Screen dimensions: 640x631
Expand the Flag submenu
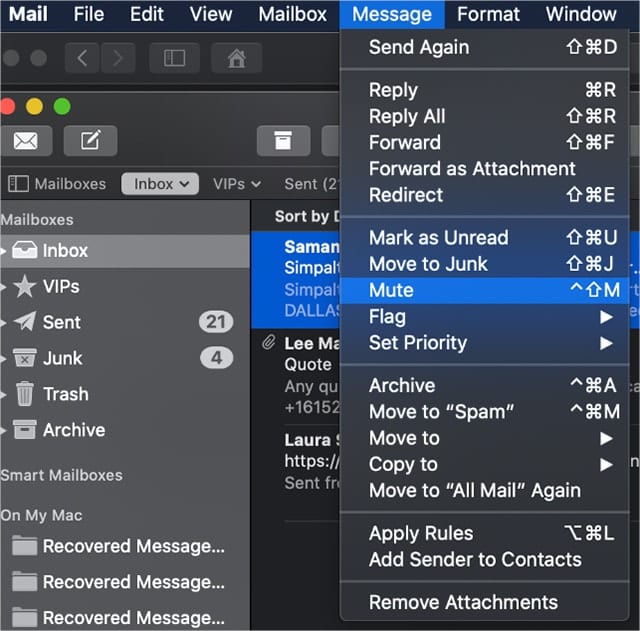pos(490,317)
